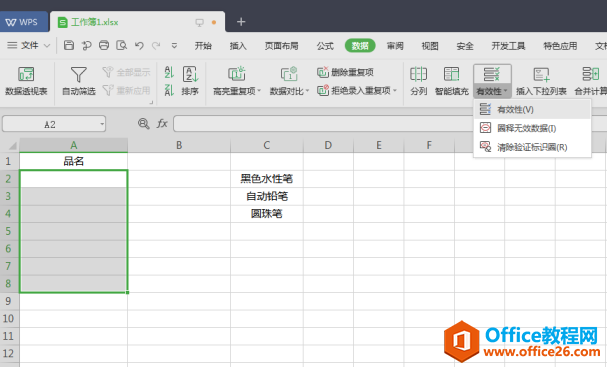Switch to the 公式 ribbon tab
The height and width of the screenshot is (369, 607).
pyautogui.click(x=325, y=46)
